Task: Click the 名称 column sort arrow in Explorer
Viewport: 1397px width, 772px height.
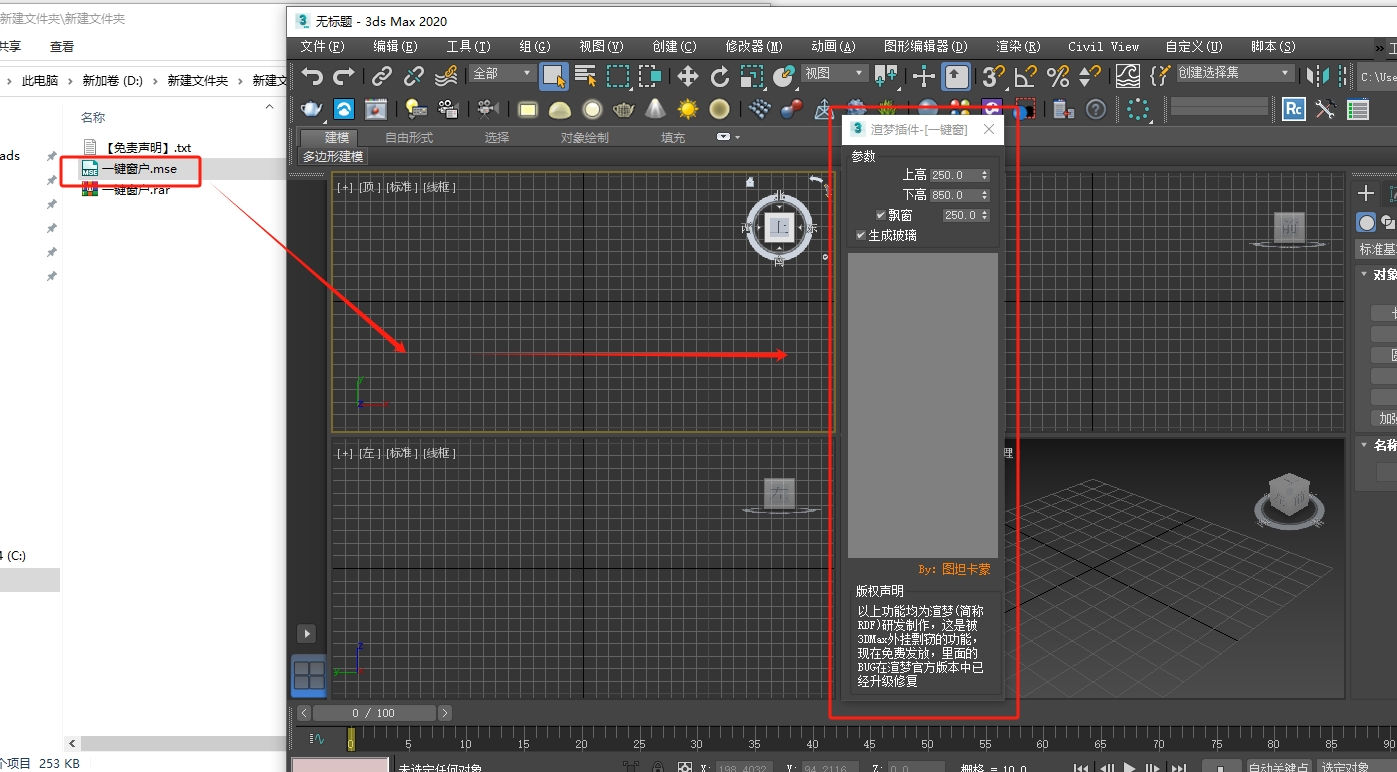Action: tap(269, 107)
